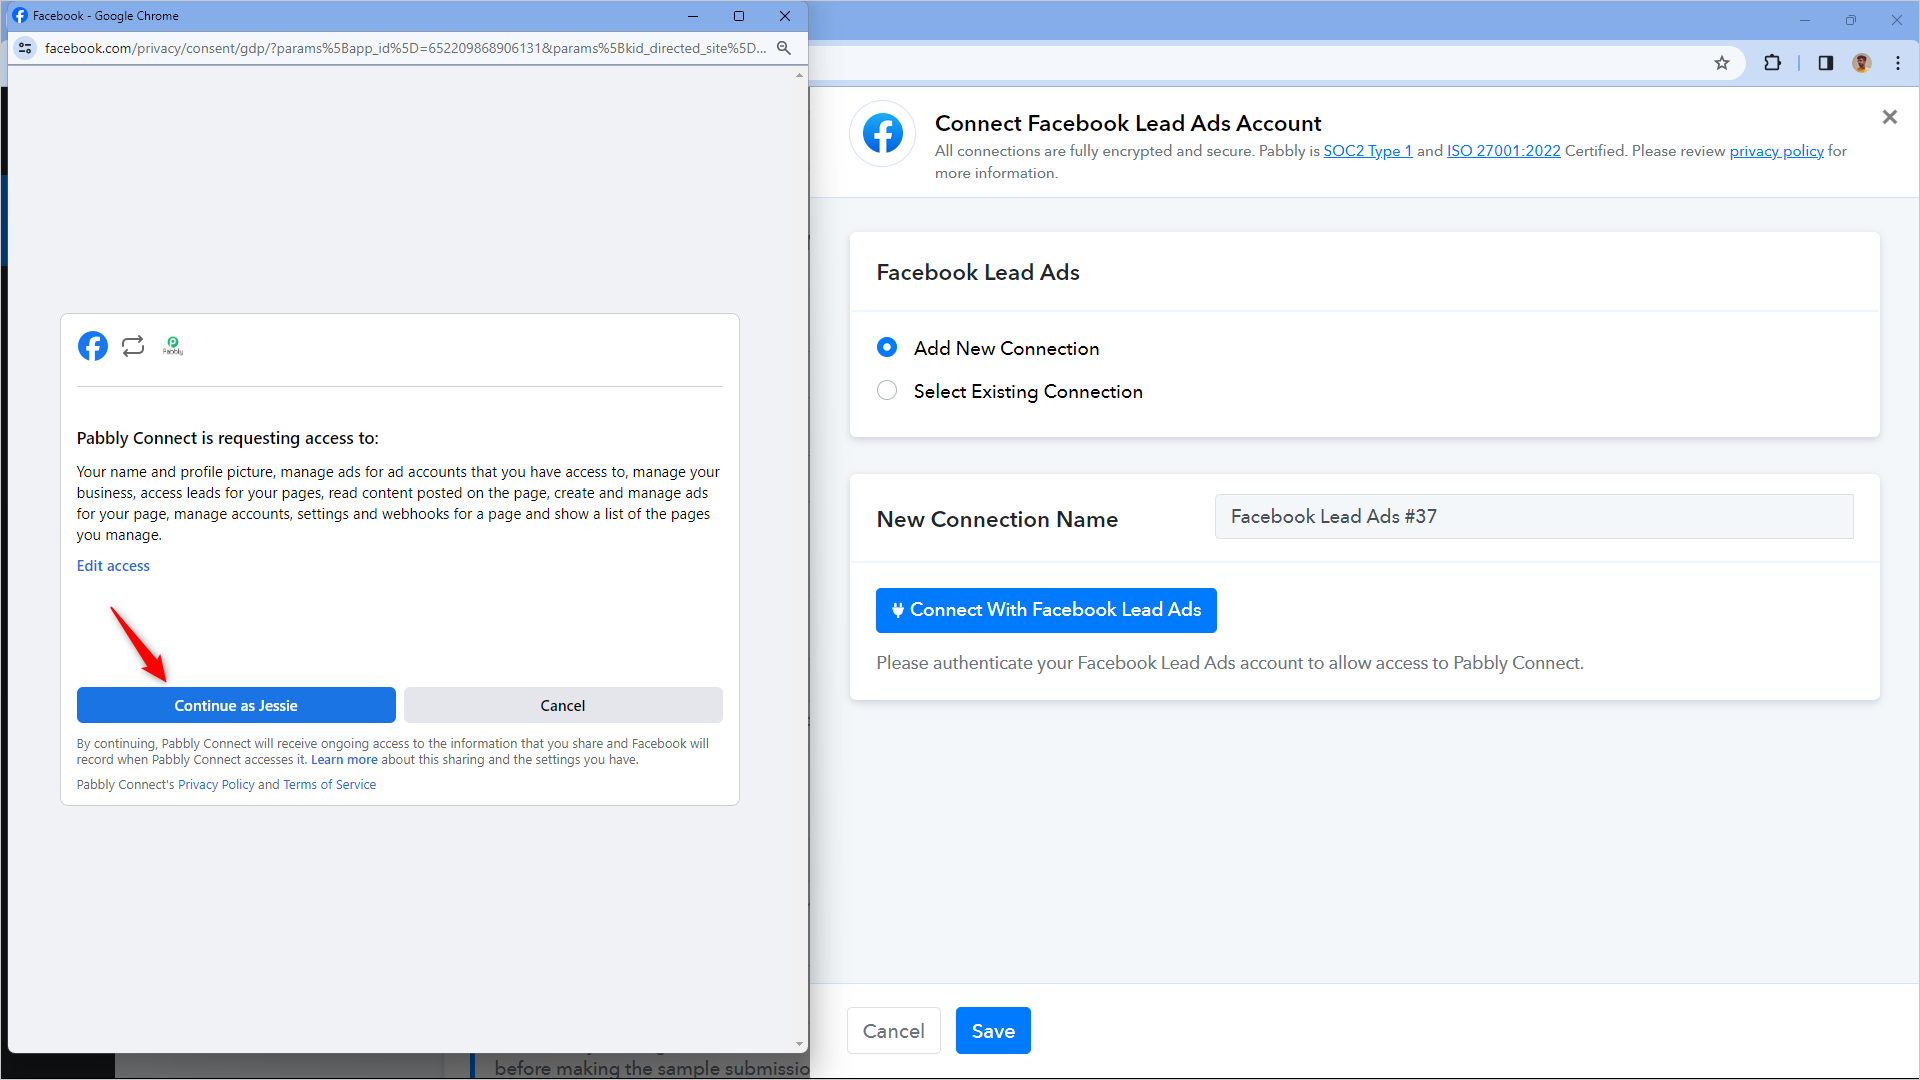Open the Chrome profile avatar
Viewport: 1920px width, 1080px height.
1862,63
